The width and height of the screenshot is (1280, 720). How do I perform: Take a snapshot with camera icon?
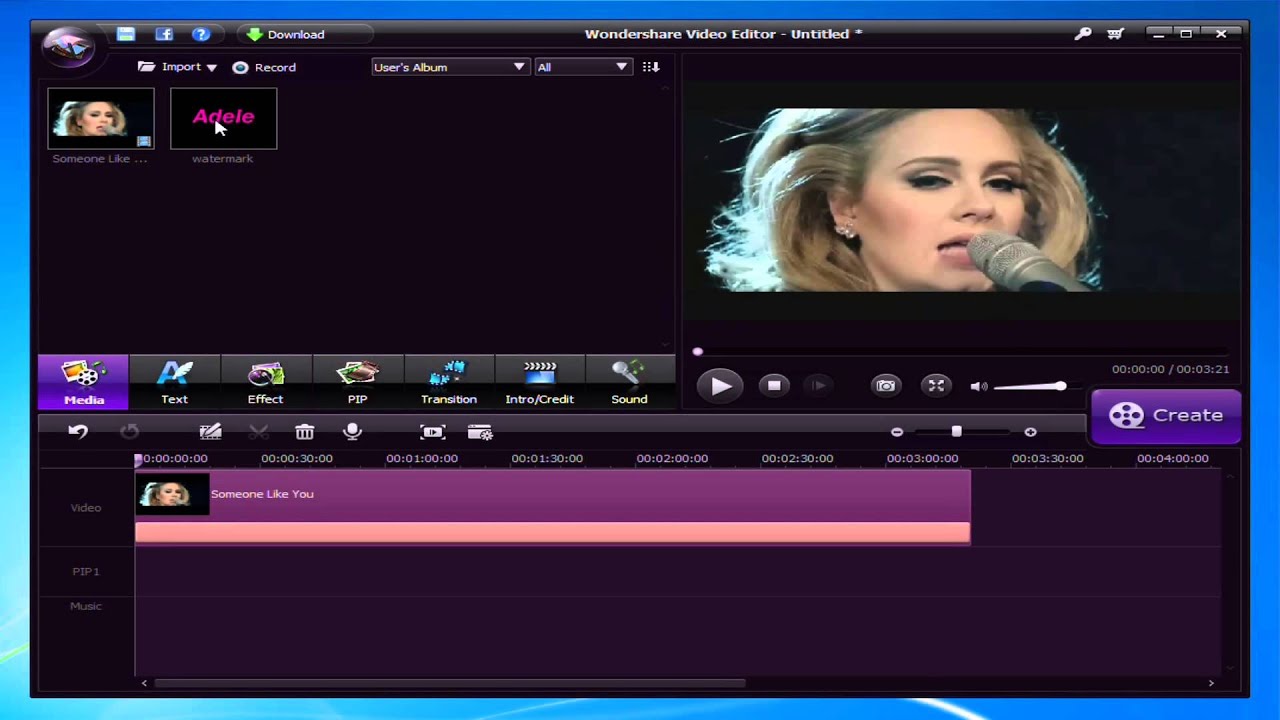click(886, 386)
